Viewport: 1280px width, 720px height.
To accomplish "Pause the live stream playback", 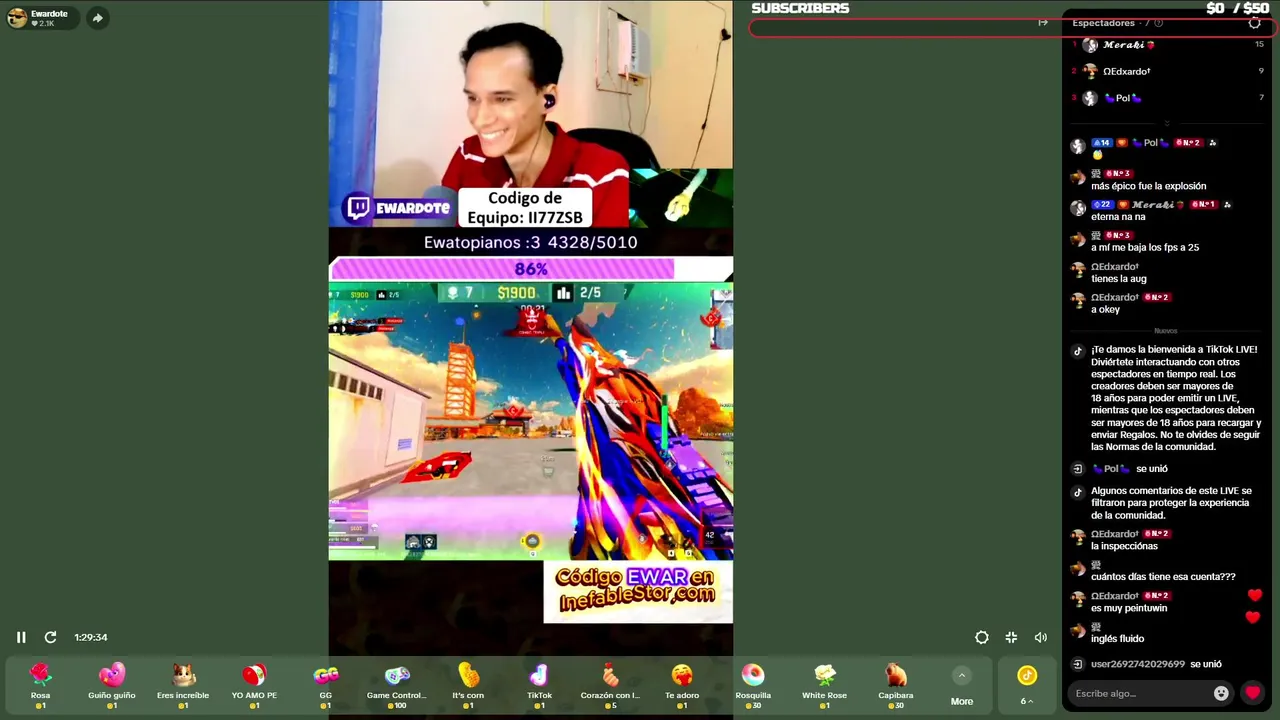I will coord(21,637).
